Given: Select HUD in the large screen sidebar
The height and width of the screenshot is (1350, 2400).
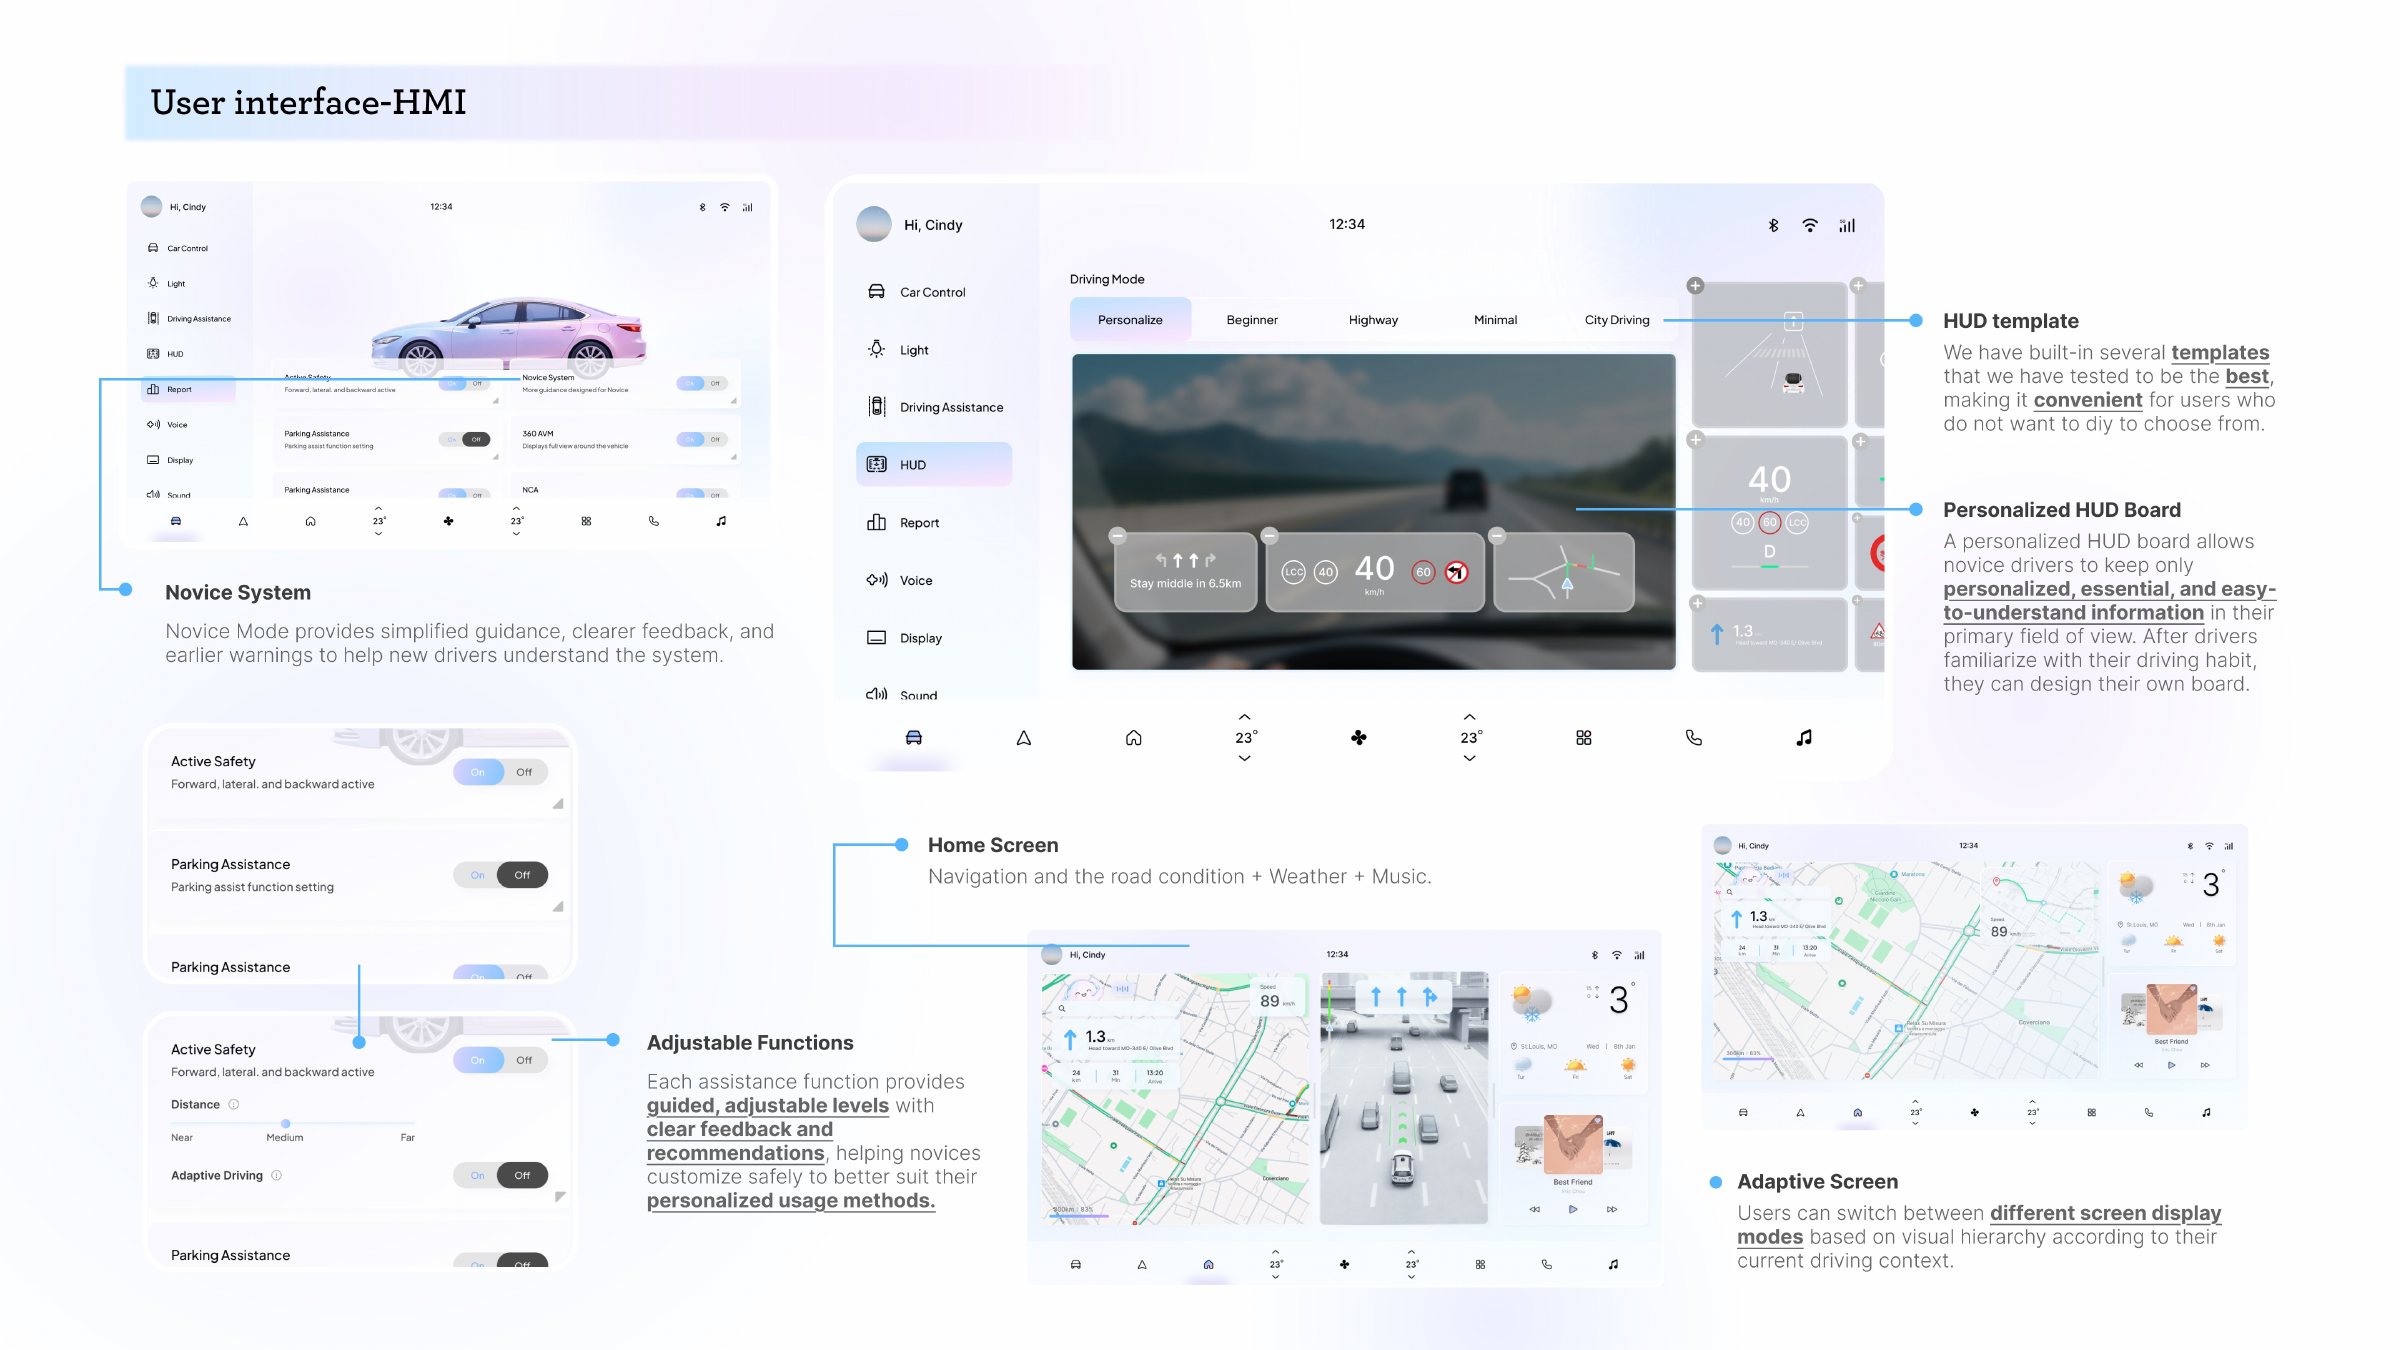Looking at the screenshot, I should (933, 465).
